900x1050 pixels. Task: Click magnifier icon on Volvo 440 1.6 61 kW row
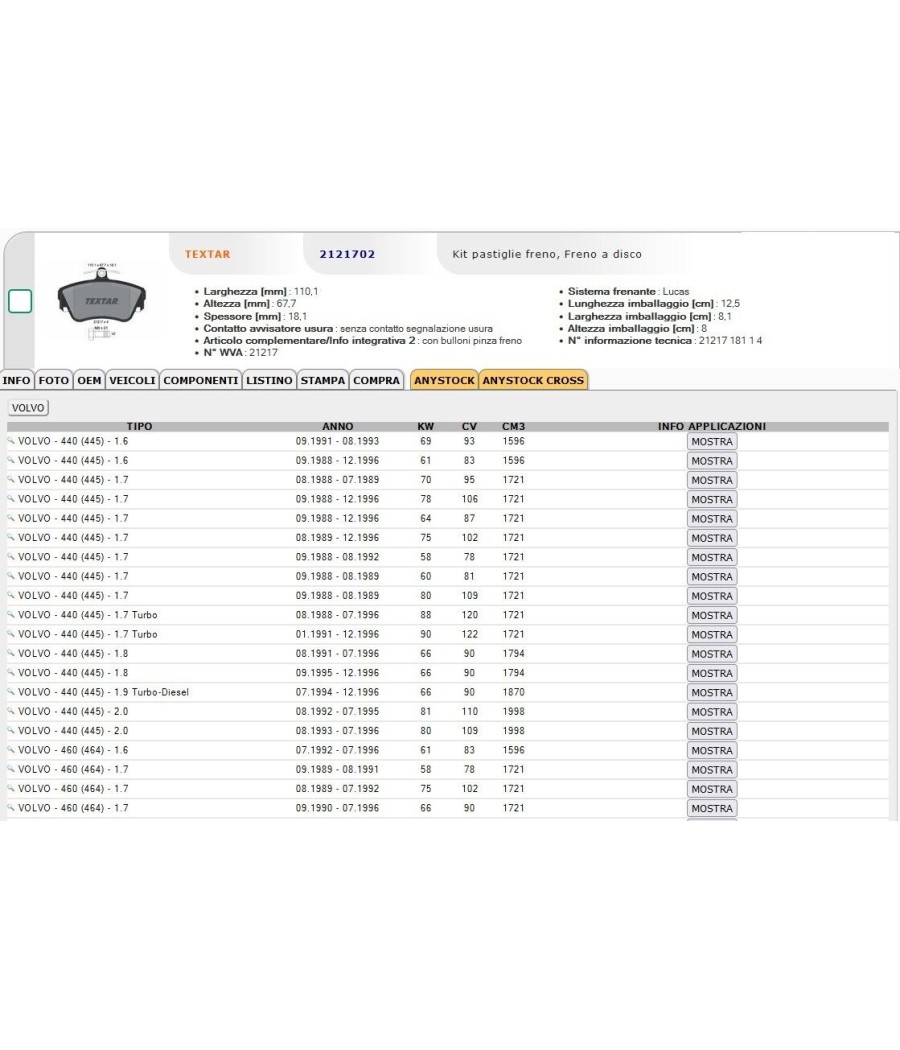(x=11, y=460)
